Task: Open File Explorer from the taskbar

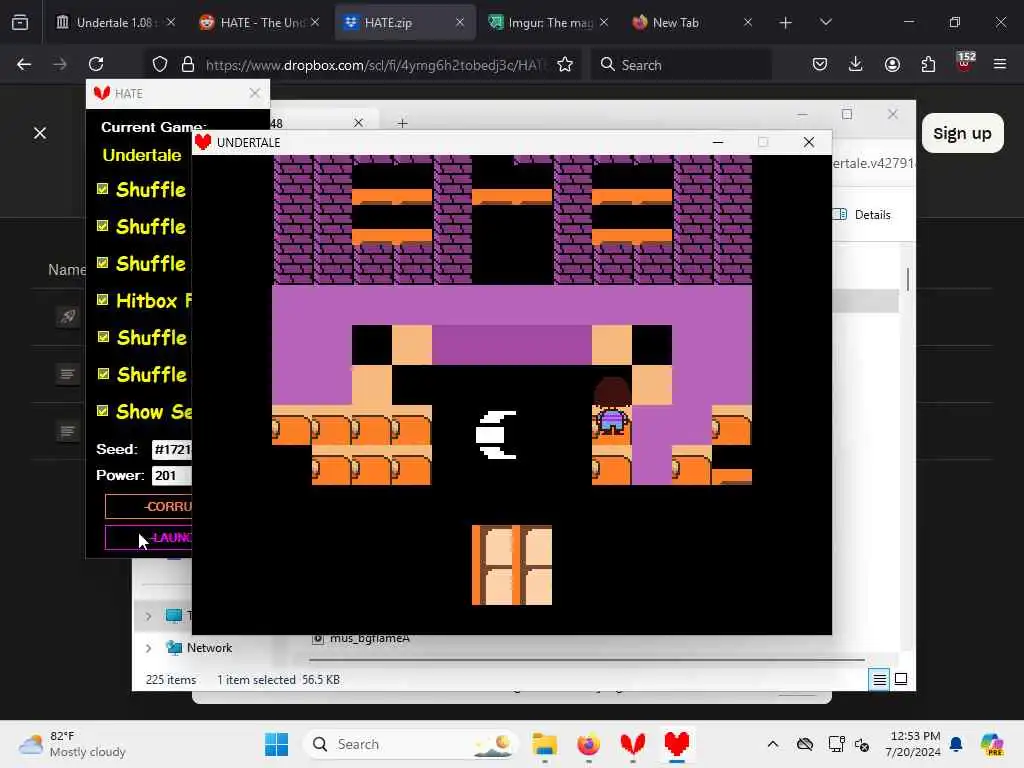Action: [544, 744]
